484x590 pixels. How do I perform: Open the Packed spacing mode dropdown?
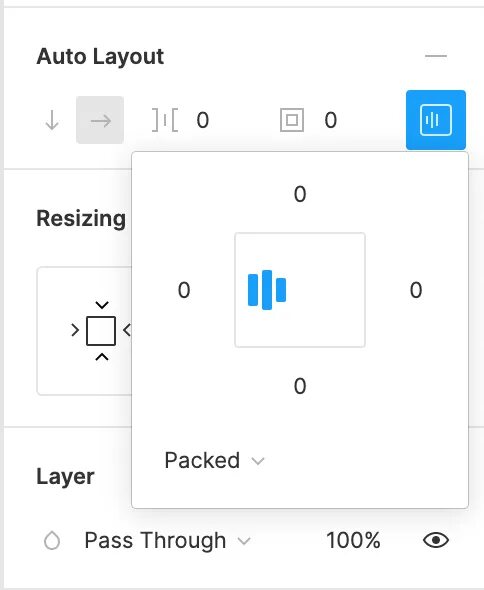coord(215,460)
